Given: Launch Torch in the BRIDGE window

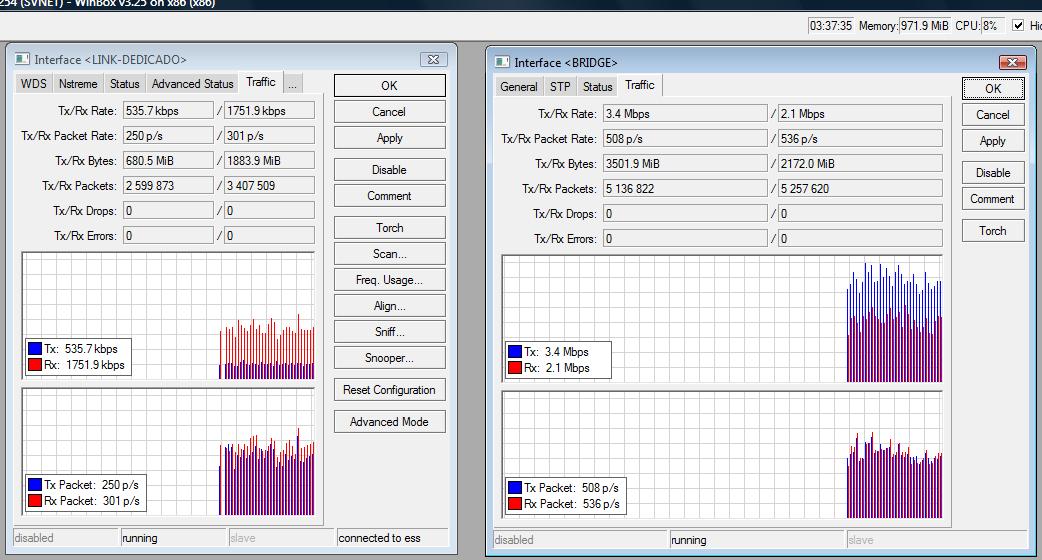Looking at the screenshot, I should pyautogui.click(x=992, y=231).
